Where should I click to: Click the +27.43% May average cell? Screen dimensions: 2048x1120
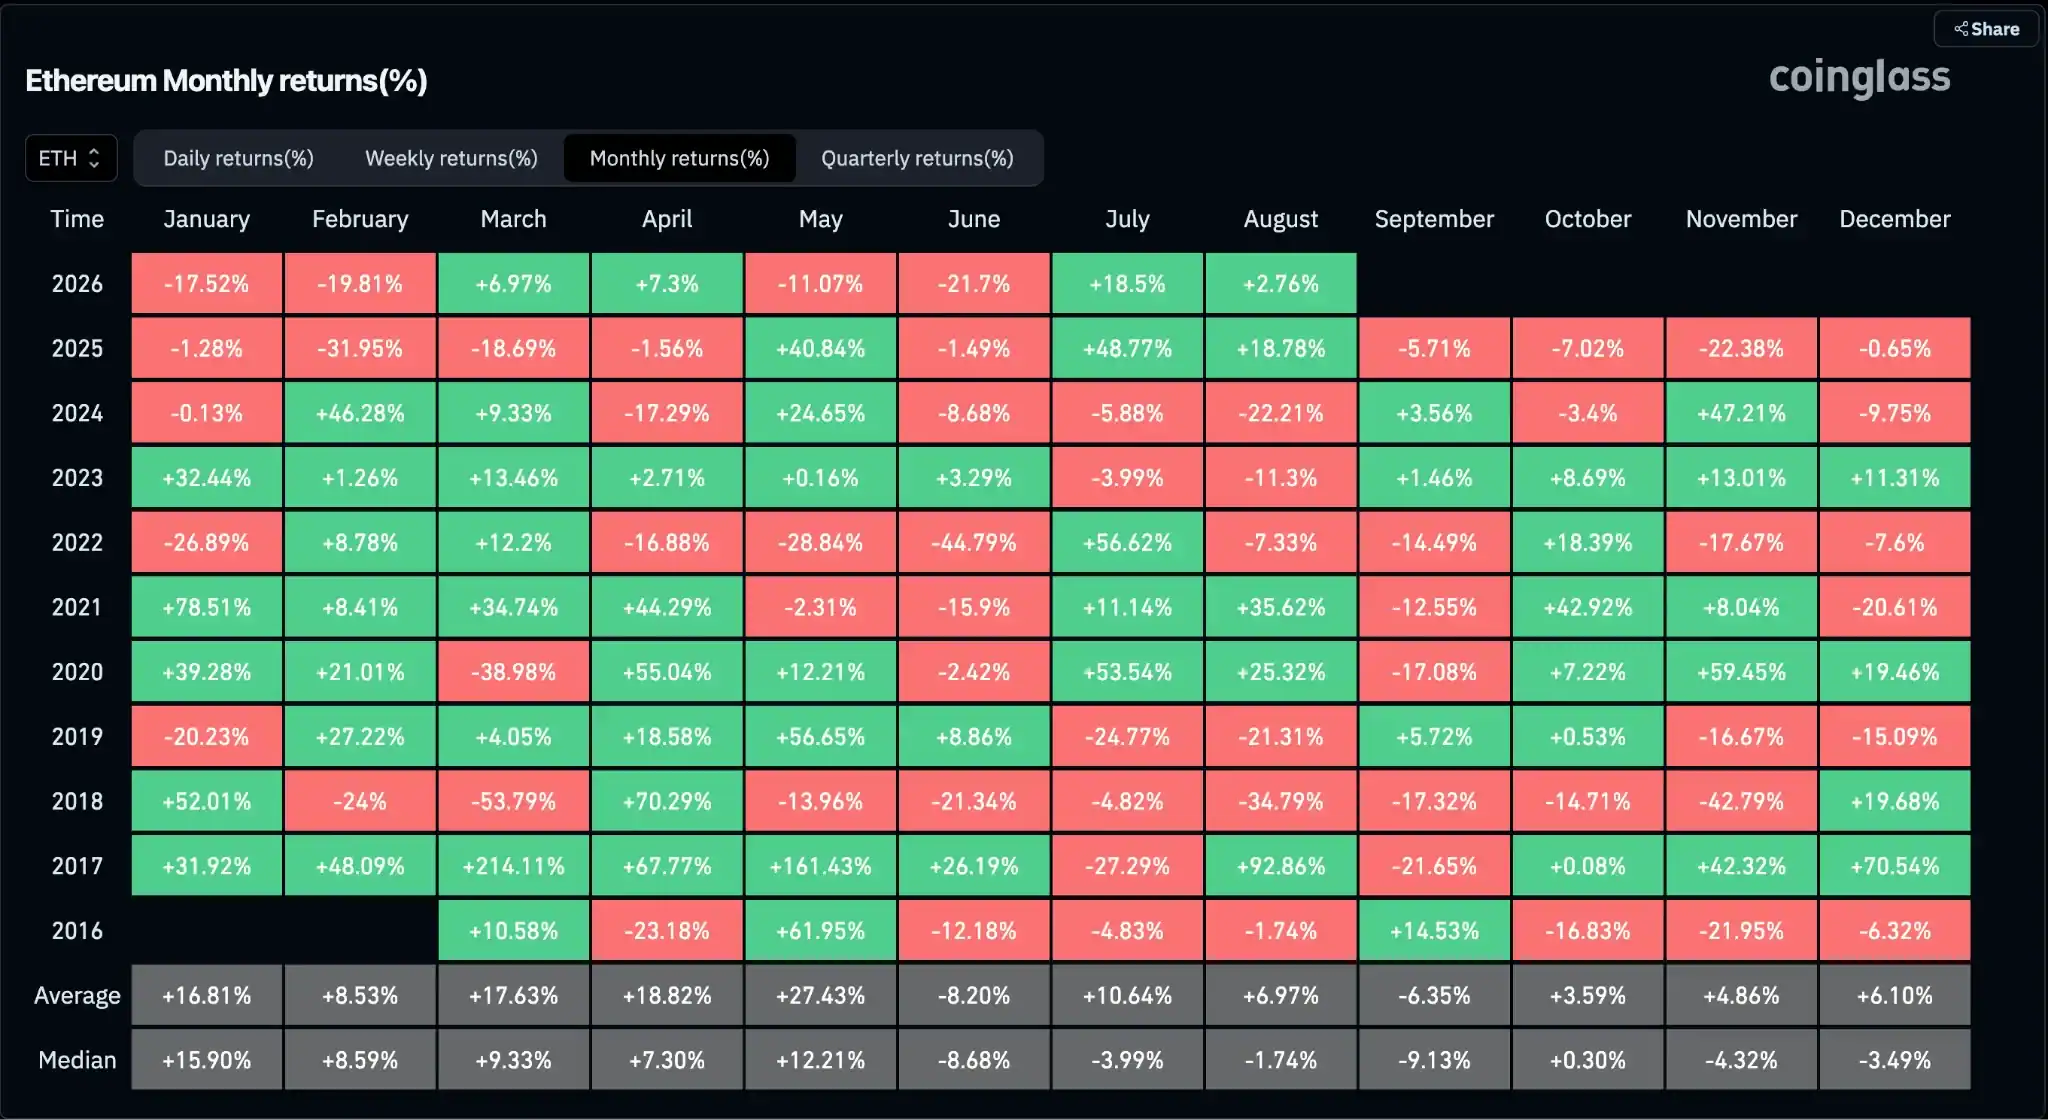click(x=821, y=996)
